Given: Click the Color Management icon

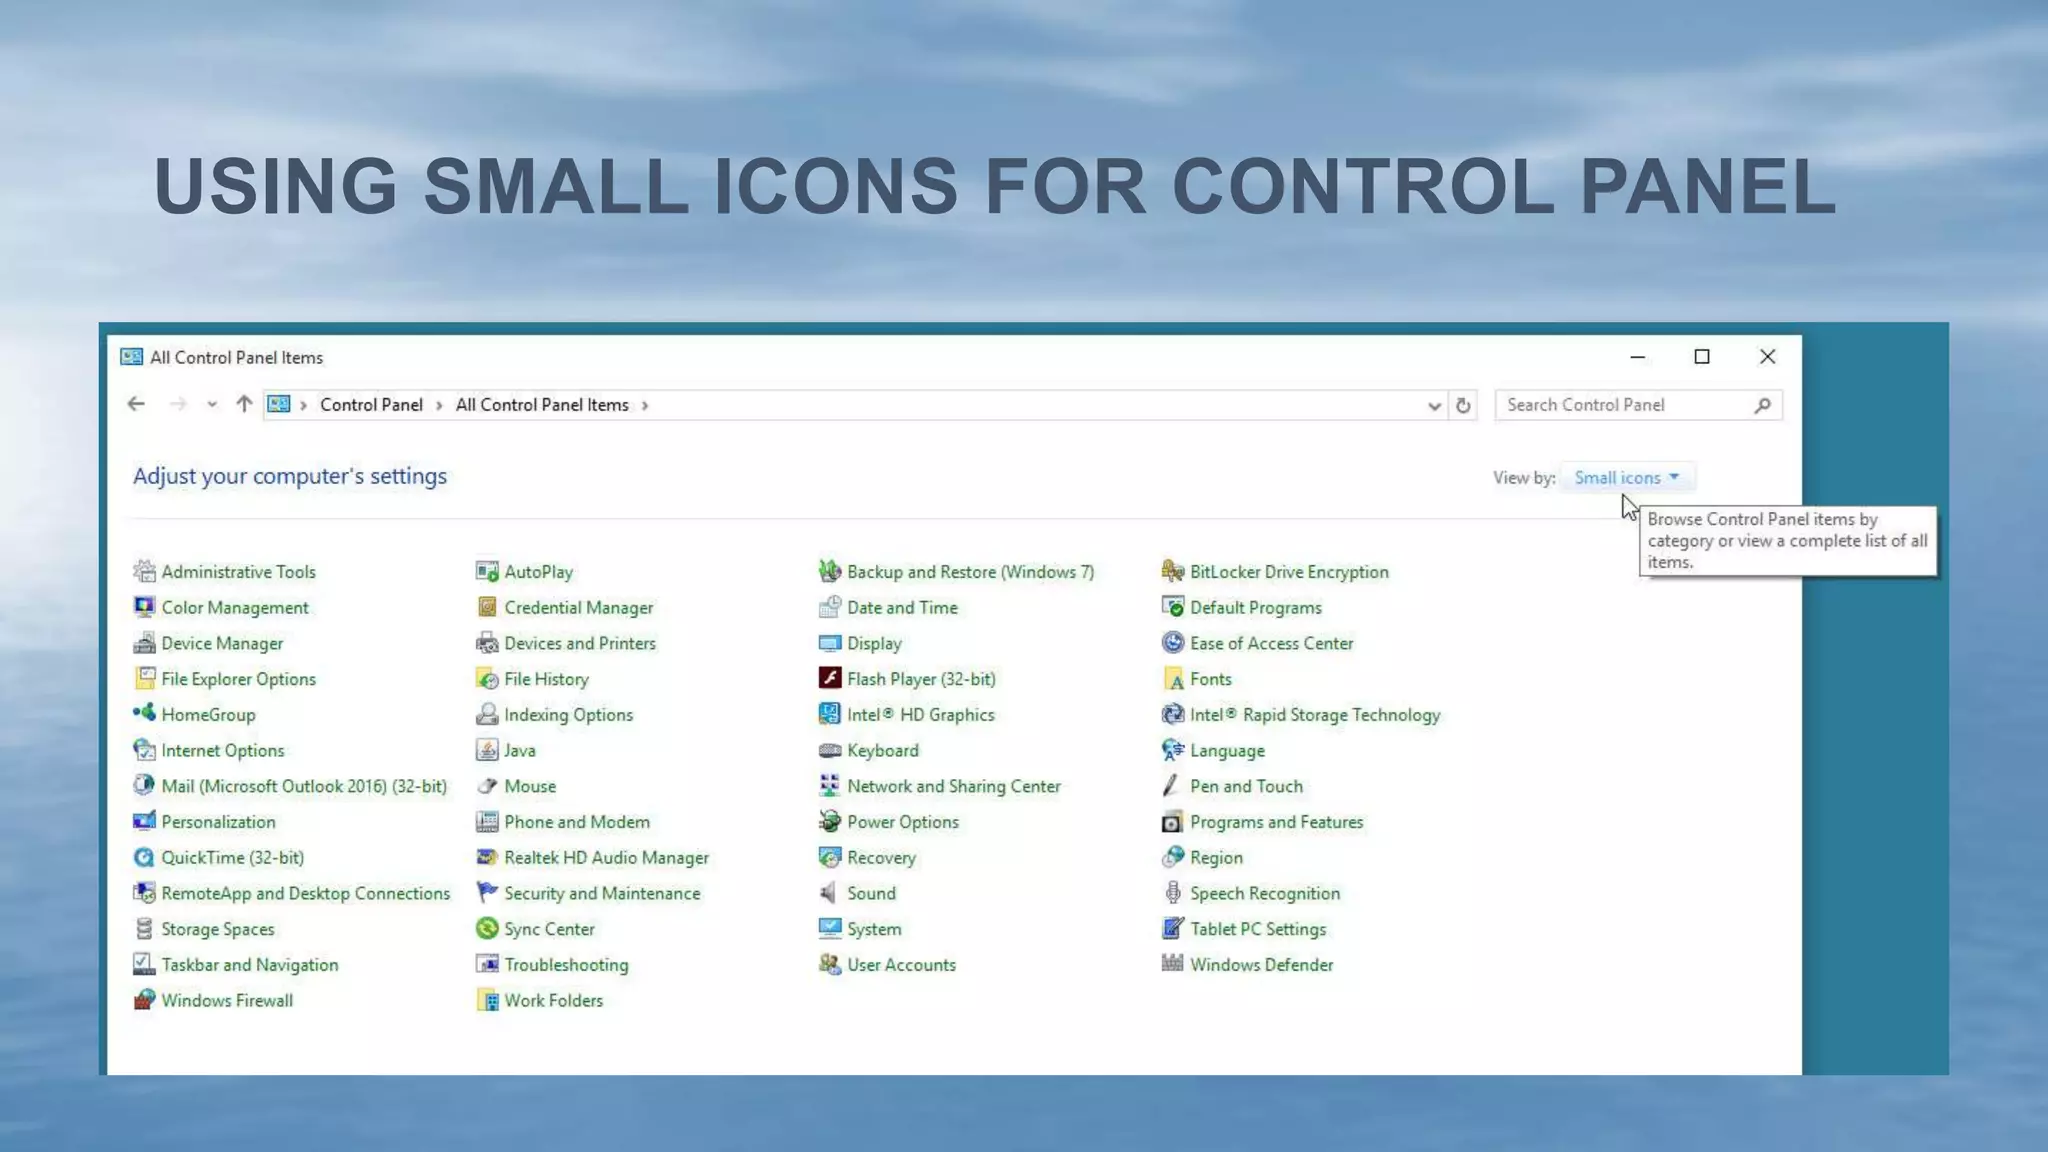Looking at the screenshot, I should point(144,607).
